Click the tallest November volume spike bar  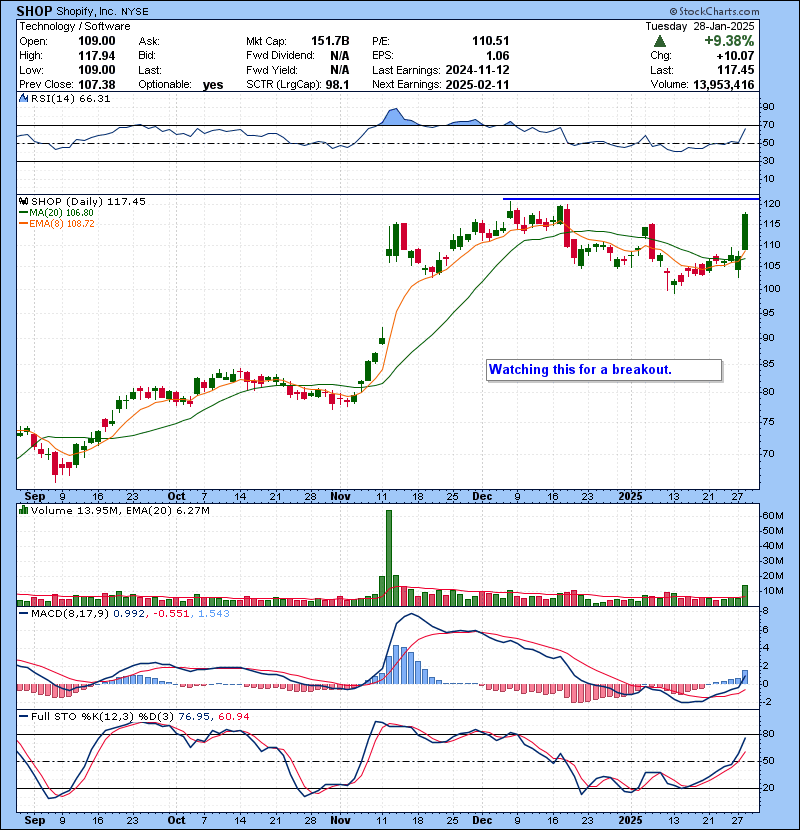coord(389,557)
